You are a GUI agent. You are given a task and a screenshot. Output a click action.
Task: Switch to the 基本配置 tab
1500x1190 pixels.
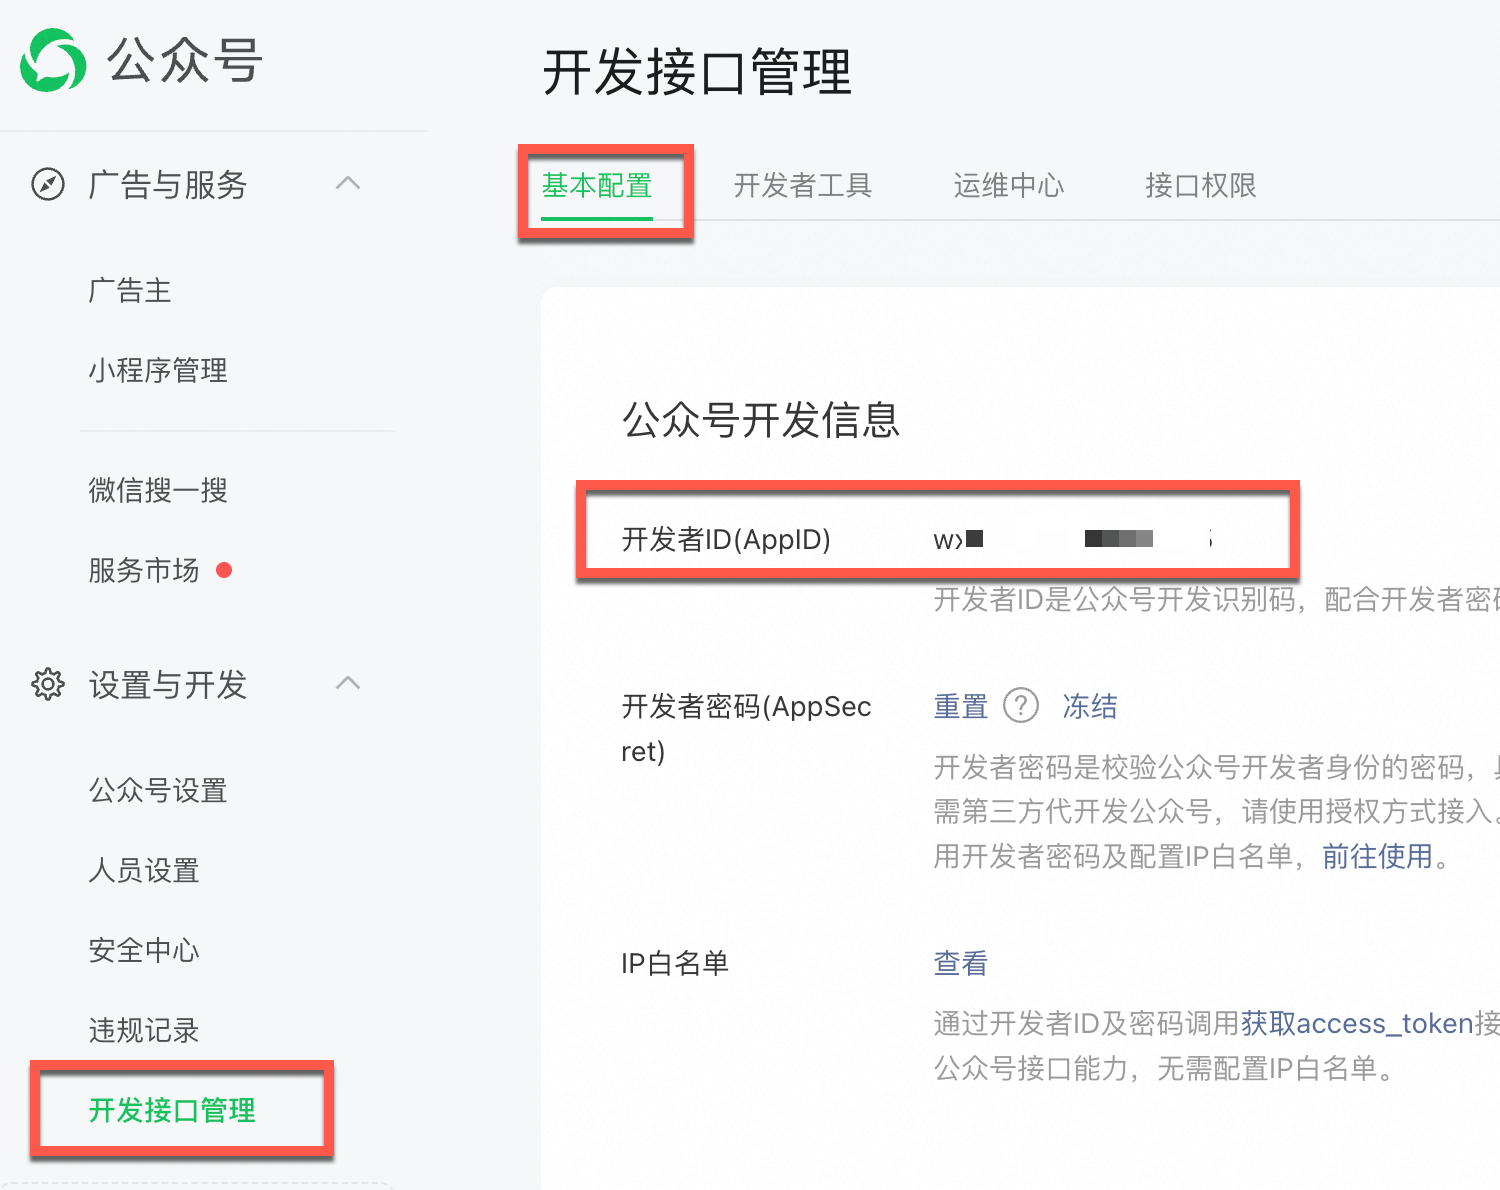pyautogui.click(x=597, y=186)
